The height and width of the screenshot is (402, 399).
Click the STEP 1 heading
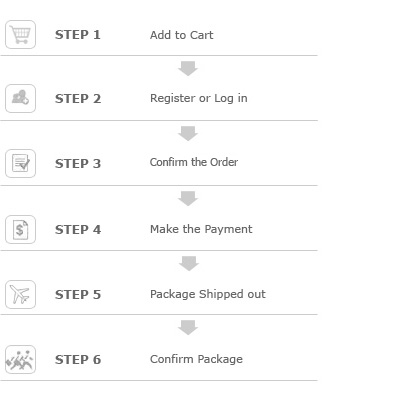pyautogui.click(x=78, y=35)
